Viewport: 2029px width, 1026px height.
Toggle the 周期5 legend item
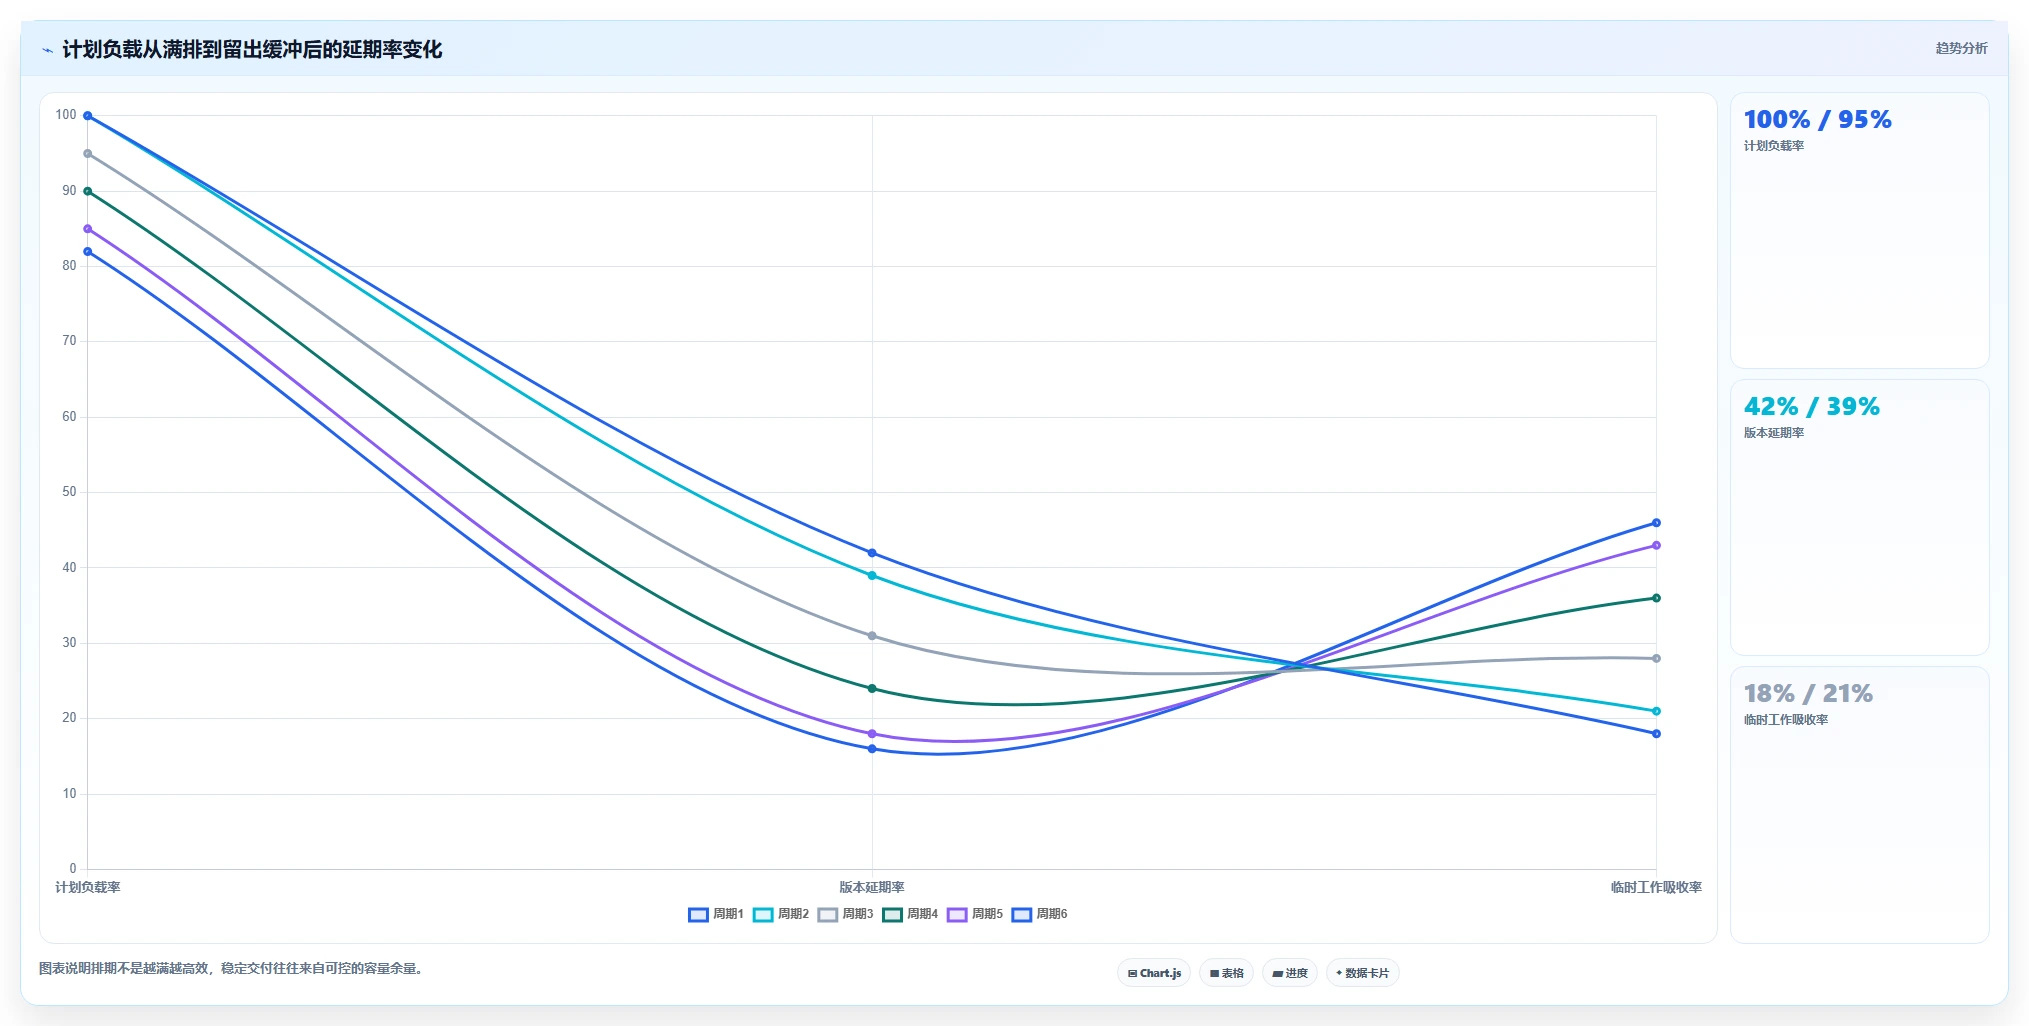975,914
